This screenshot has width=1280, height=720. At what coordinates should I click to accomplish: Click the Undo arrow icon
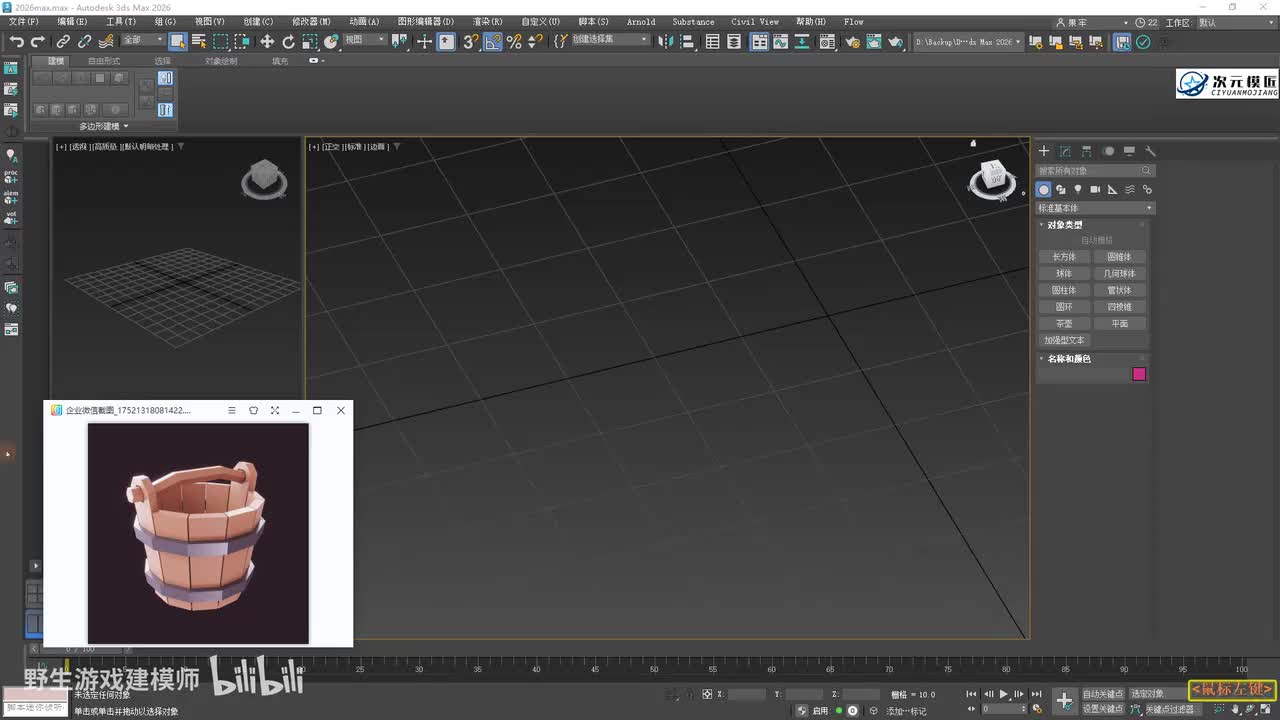[x=16, y=42]
